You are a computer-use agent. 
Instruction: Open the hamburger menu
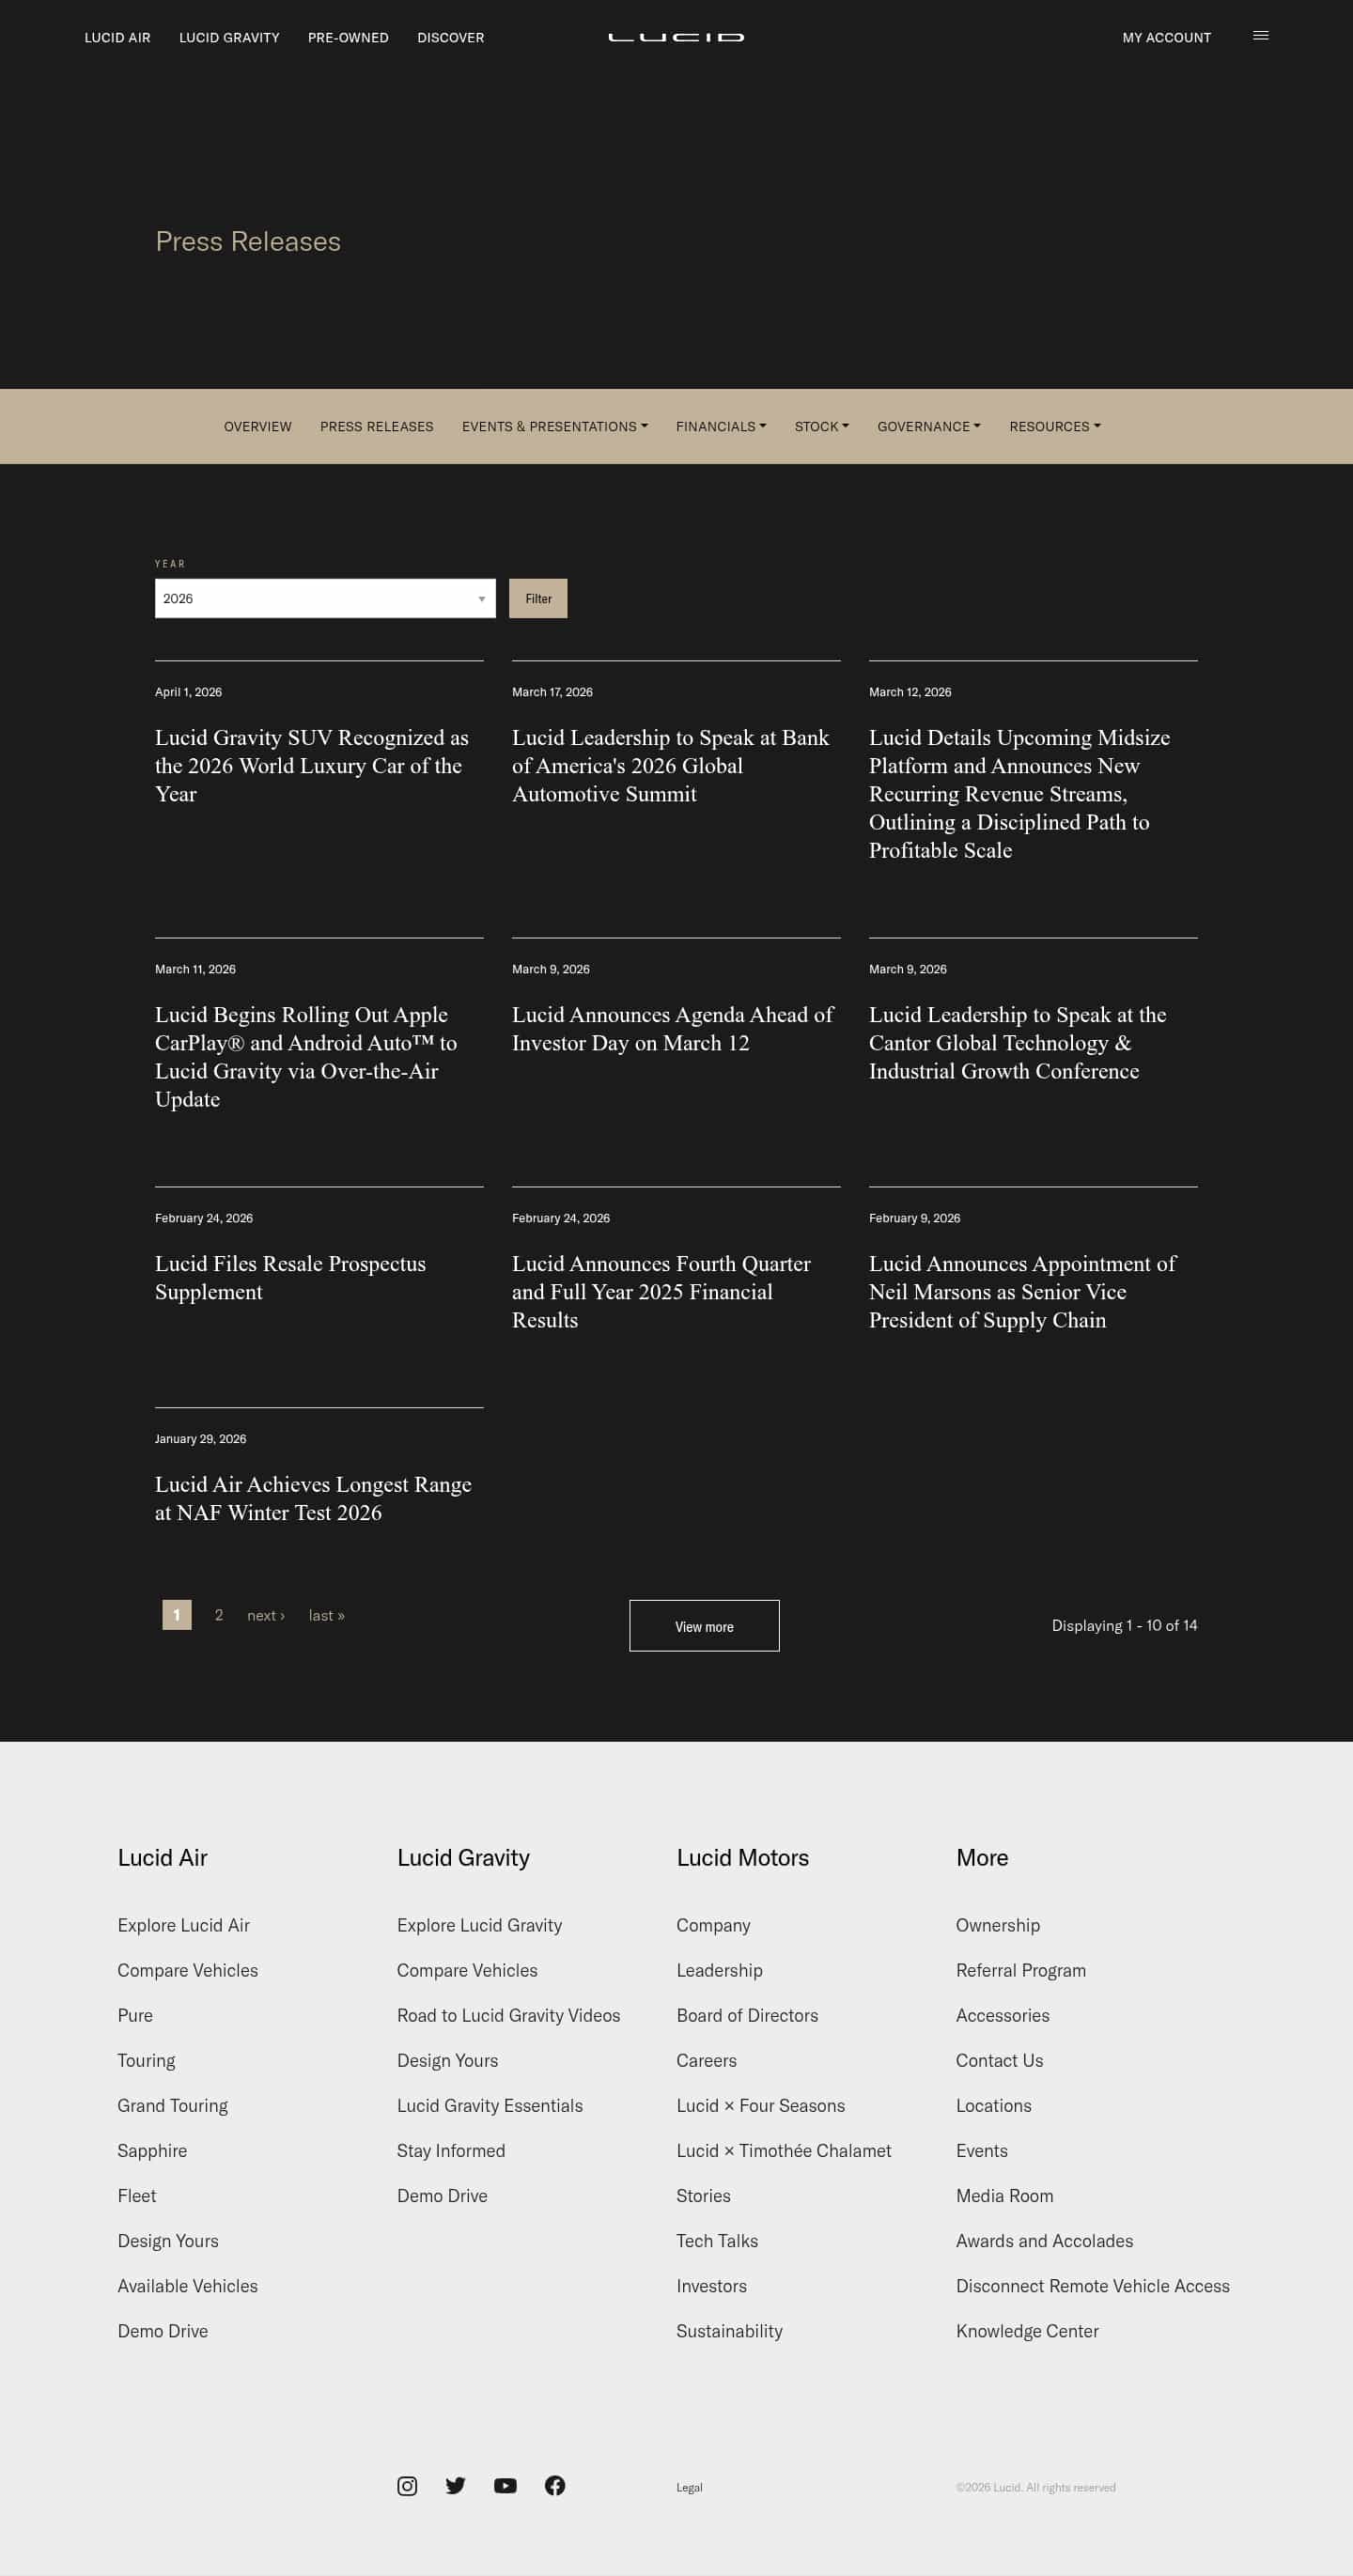(x=1260, y=36)
